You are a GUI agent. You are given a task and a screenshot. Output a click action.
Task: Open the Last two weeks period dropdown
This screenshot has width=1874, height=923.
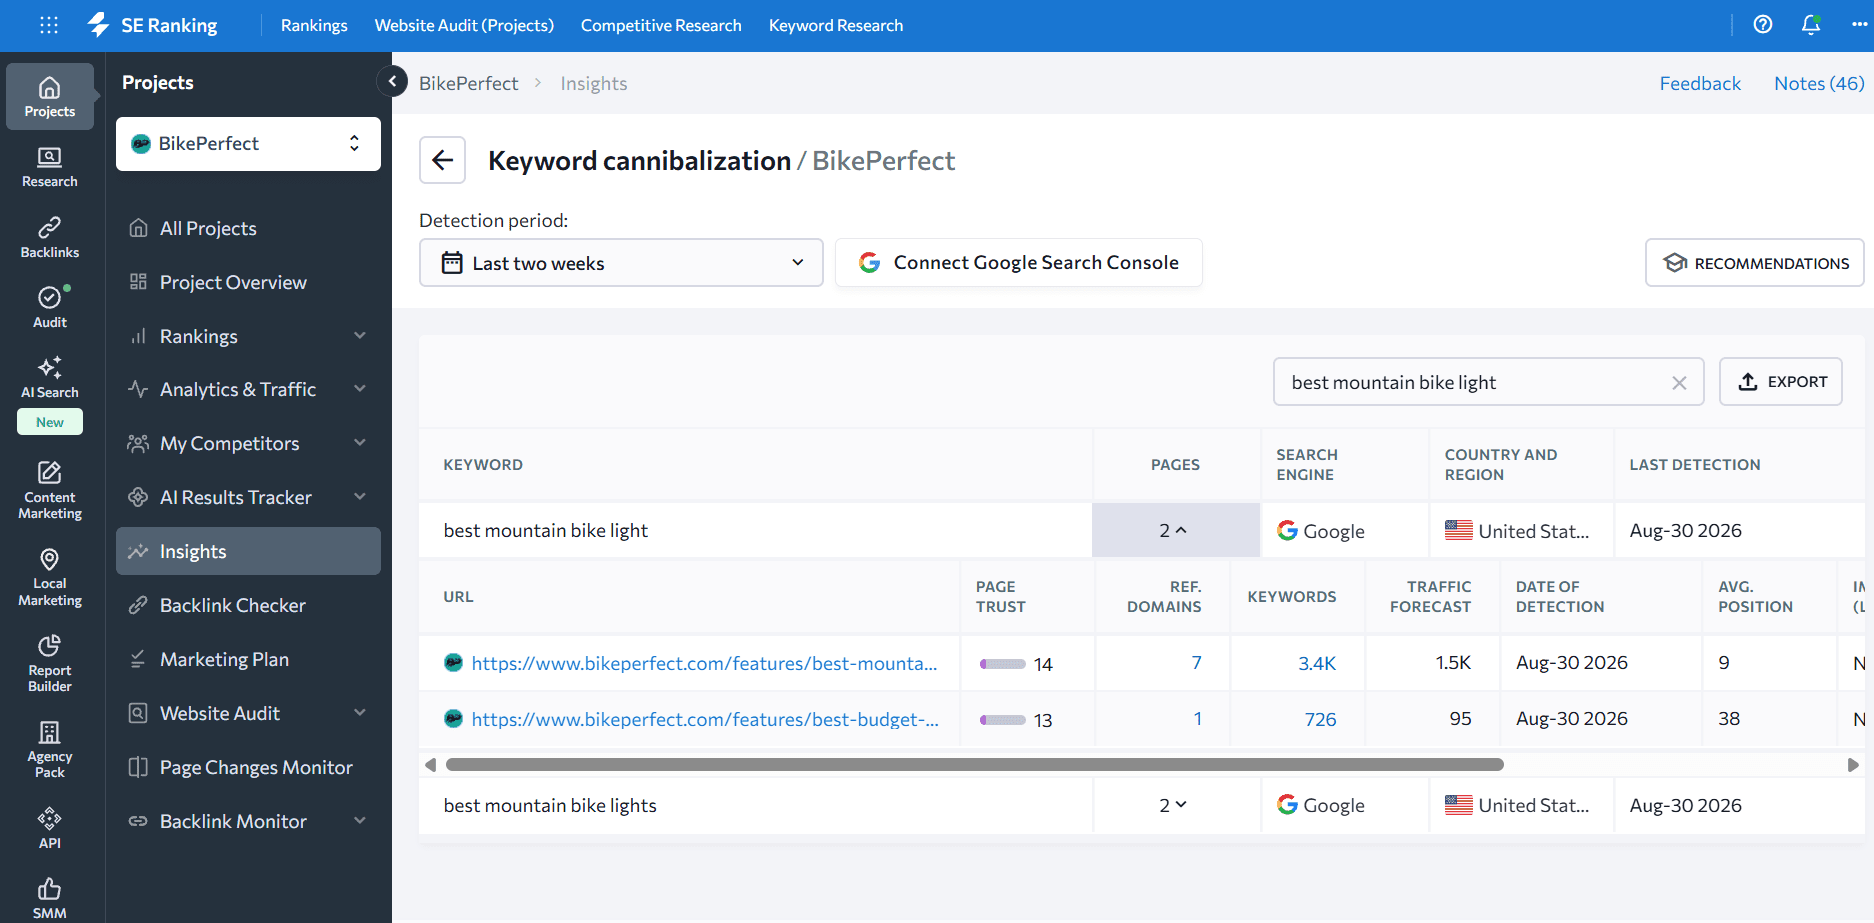tap(621, 263)
